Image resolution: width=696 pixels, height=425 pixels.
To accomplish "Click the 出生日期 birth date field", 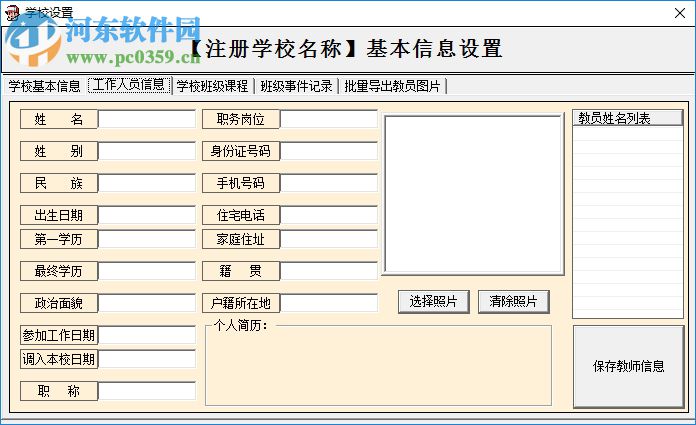I will (146, 215).
